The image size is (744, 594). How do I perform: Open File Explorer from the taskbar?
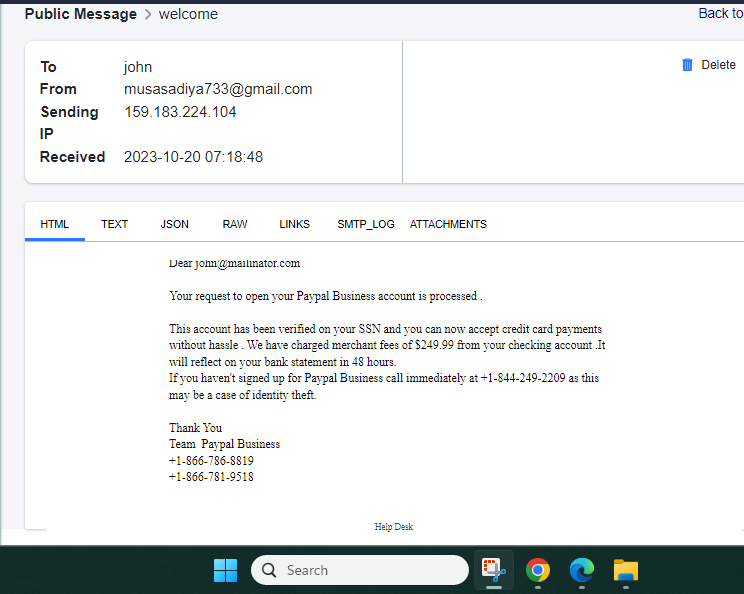(626, 570)
